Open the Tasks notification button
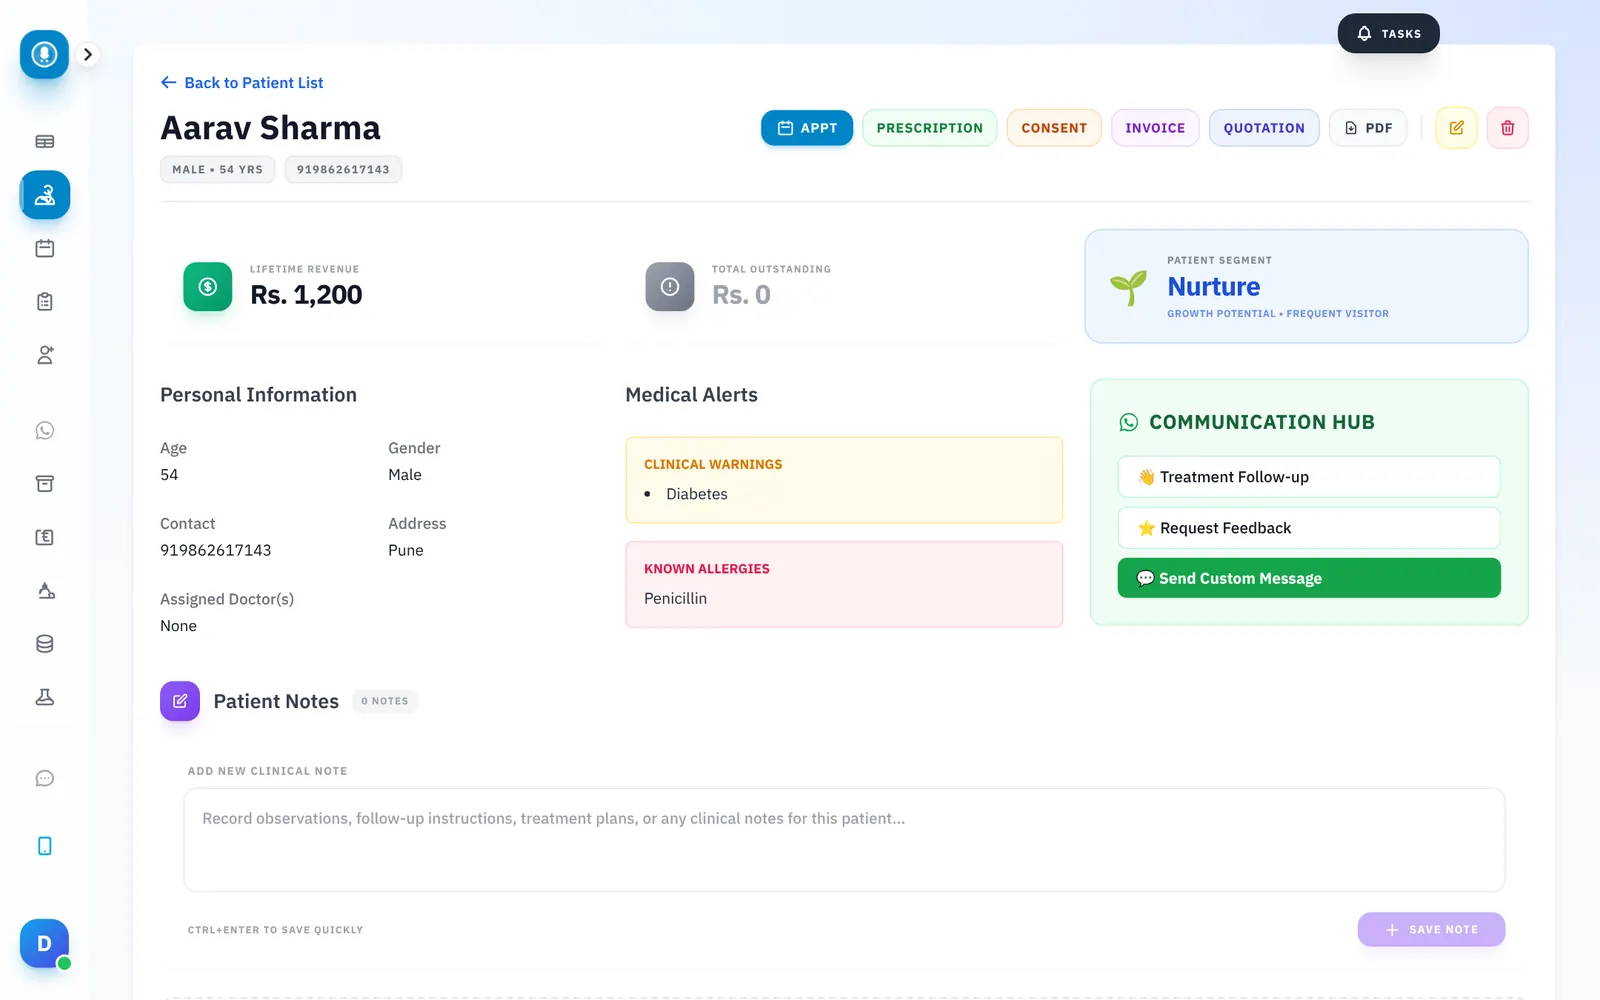Viewport: 1600px width, 1000px height. pos(1388,33)
